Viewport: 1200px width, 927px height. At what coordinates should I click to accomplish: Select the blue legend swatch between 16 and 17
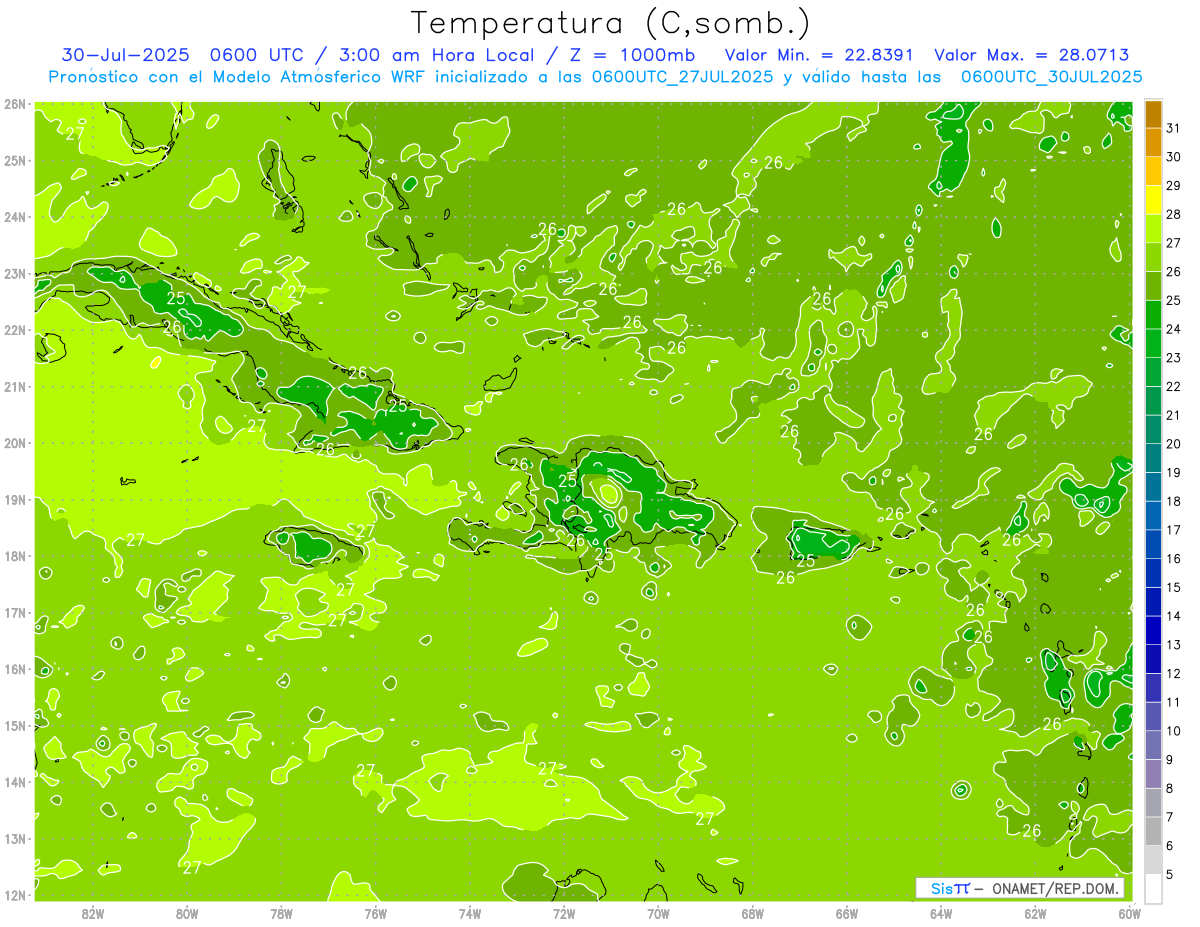click(x=1153, y=544)
